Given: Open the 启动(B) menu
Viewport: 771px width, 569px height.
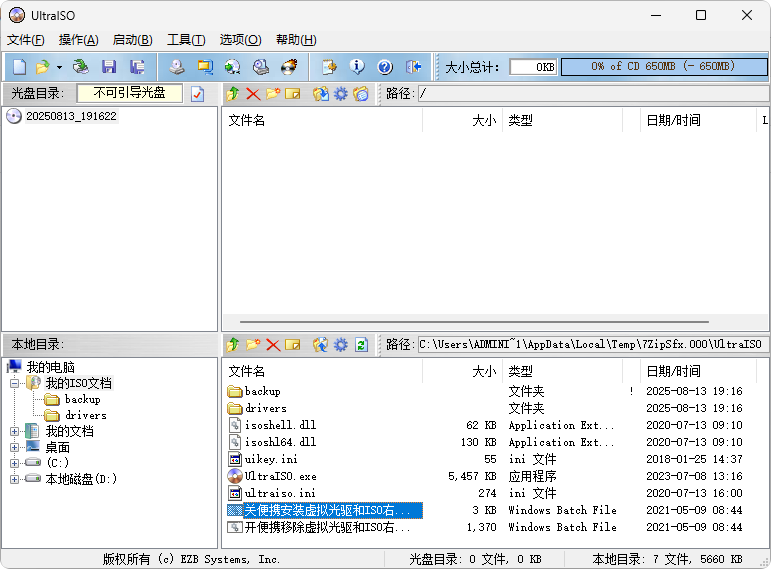Looking at the screenshot, I should 132,40.
